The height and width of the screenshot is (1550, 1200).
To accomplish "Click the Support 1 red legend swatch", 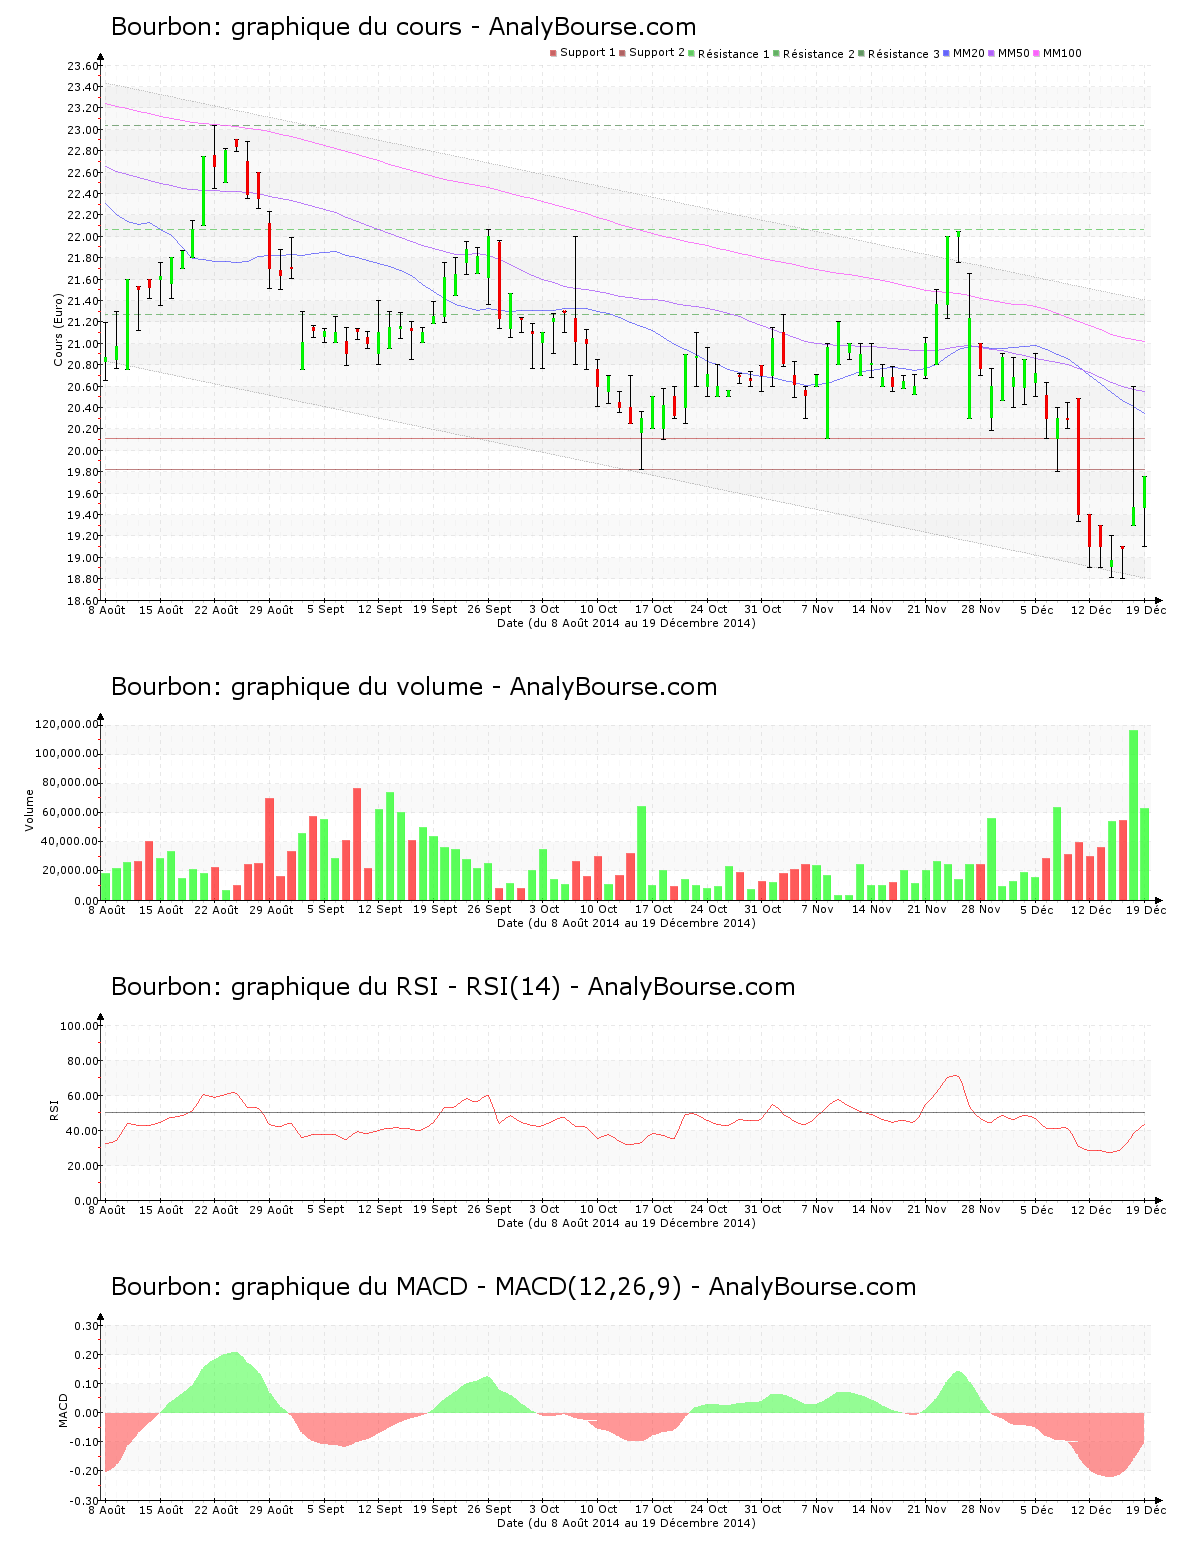I will click(x=553, y=53).
